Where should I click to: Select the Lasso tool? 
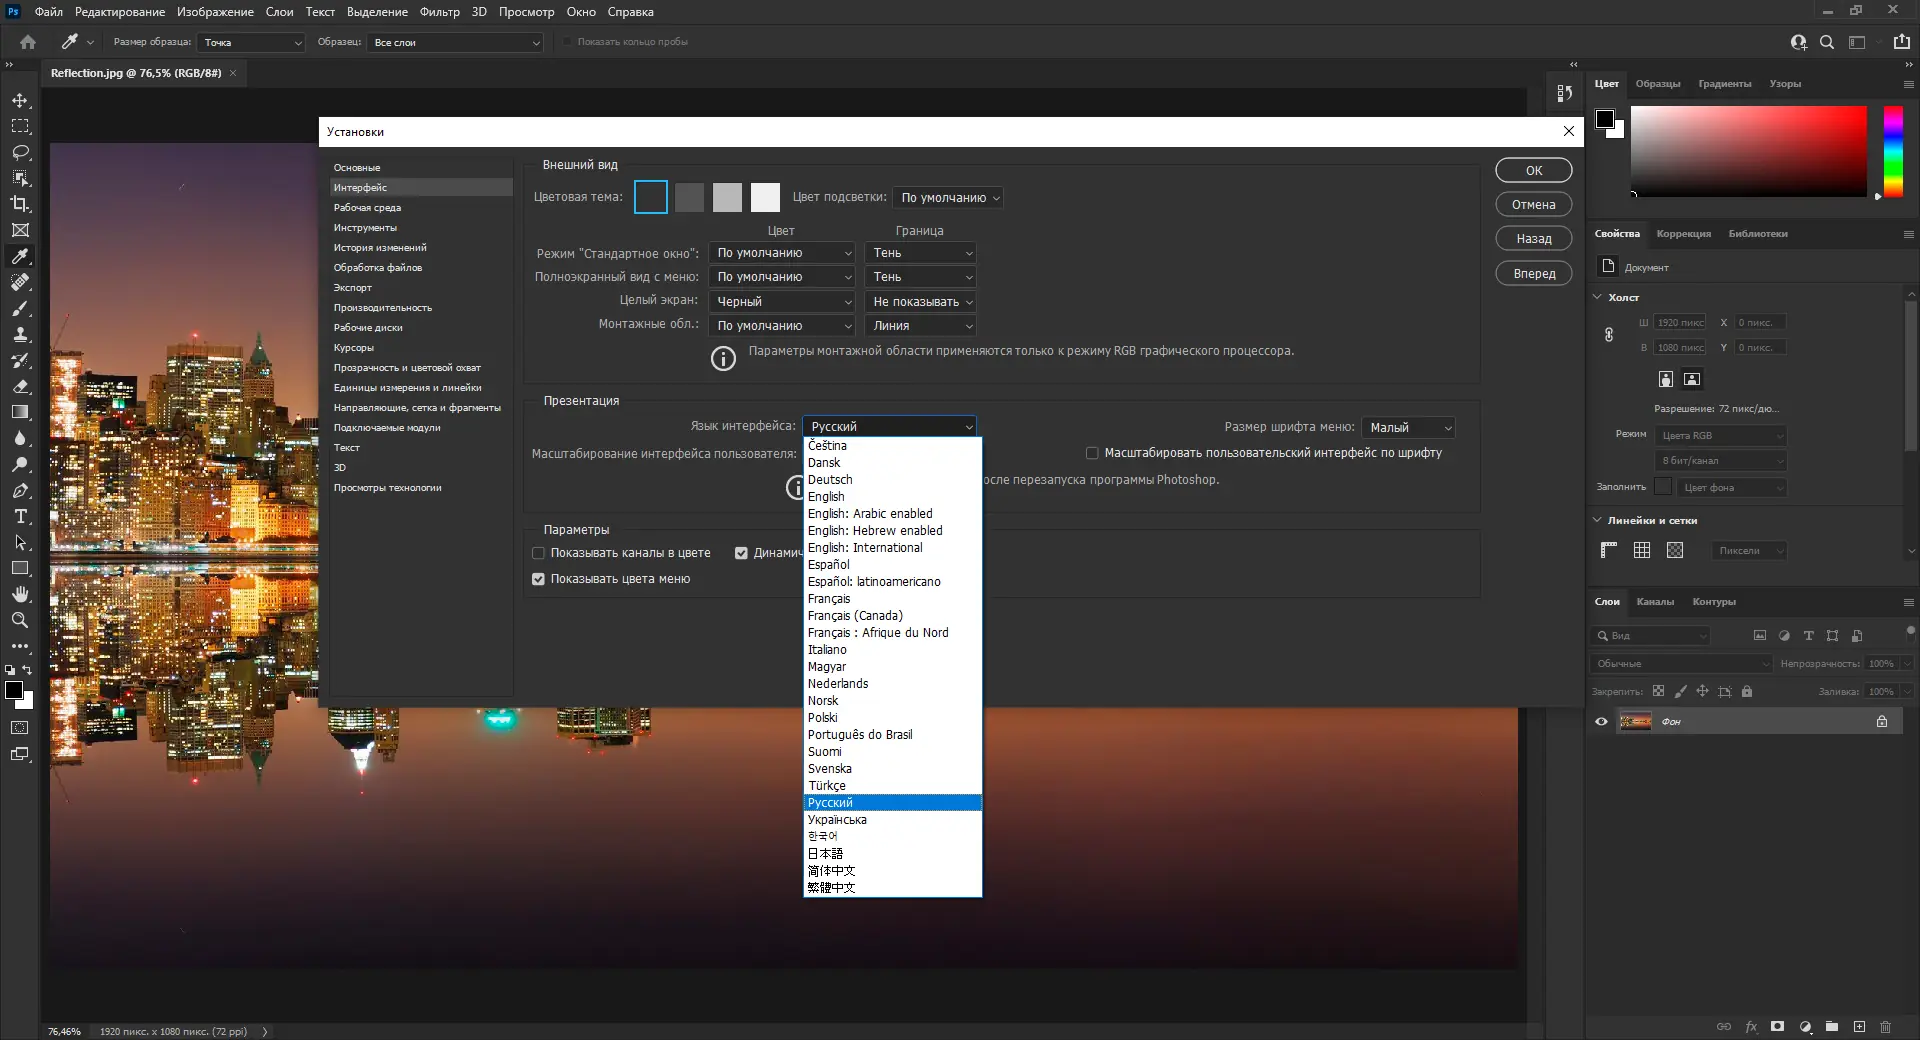[20, 152]
